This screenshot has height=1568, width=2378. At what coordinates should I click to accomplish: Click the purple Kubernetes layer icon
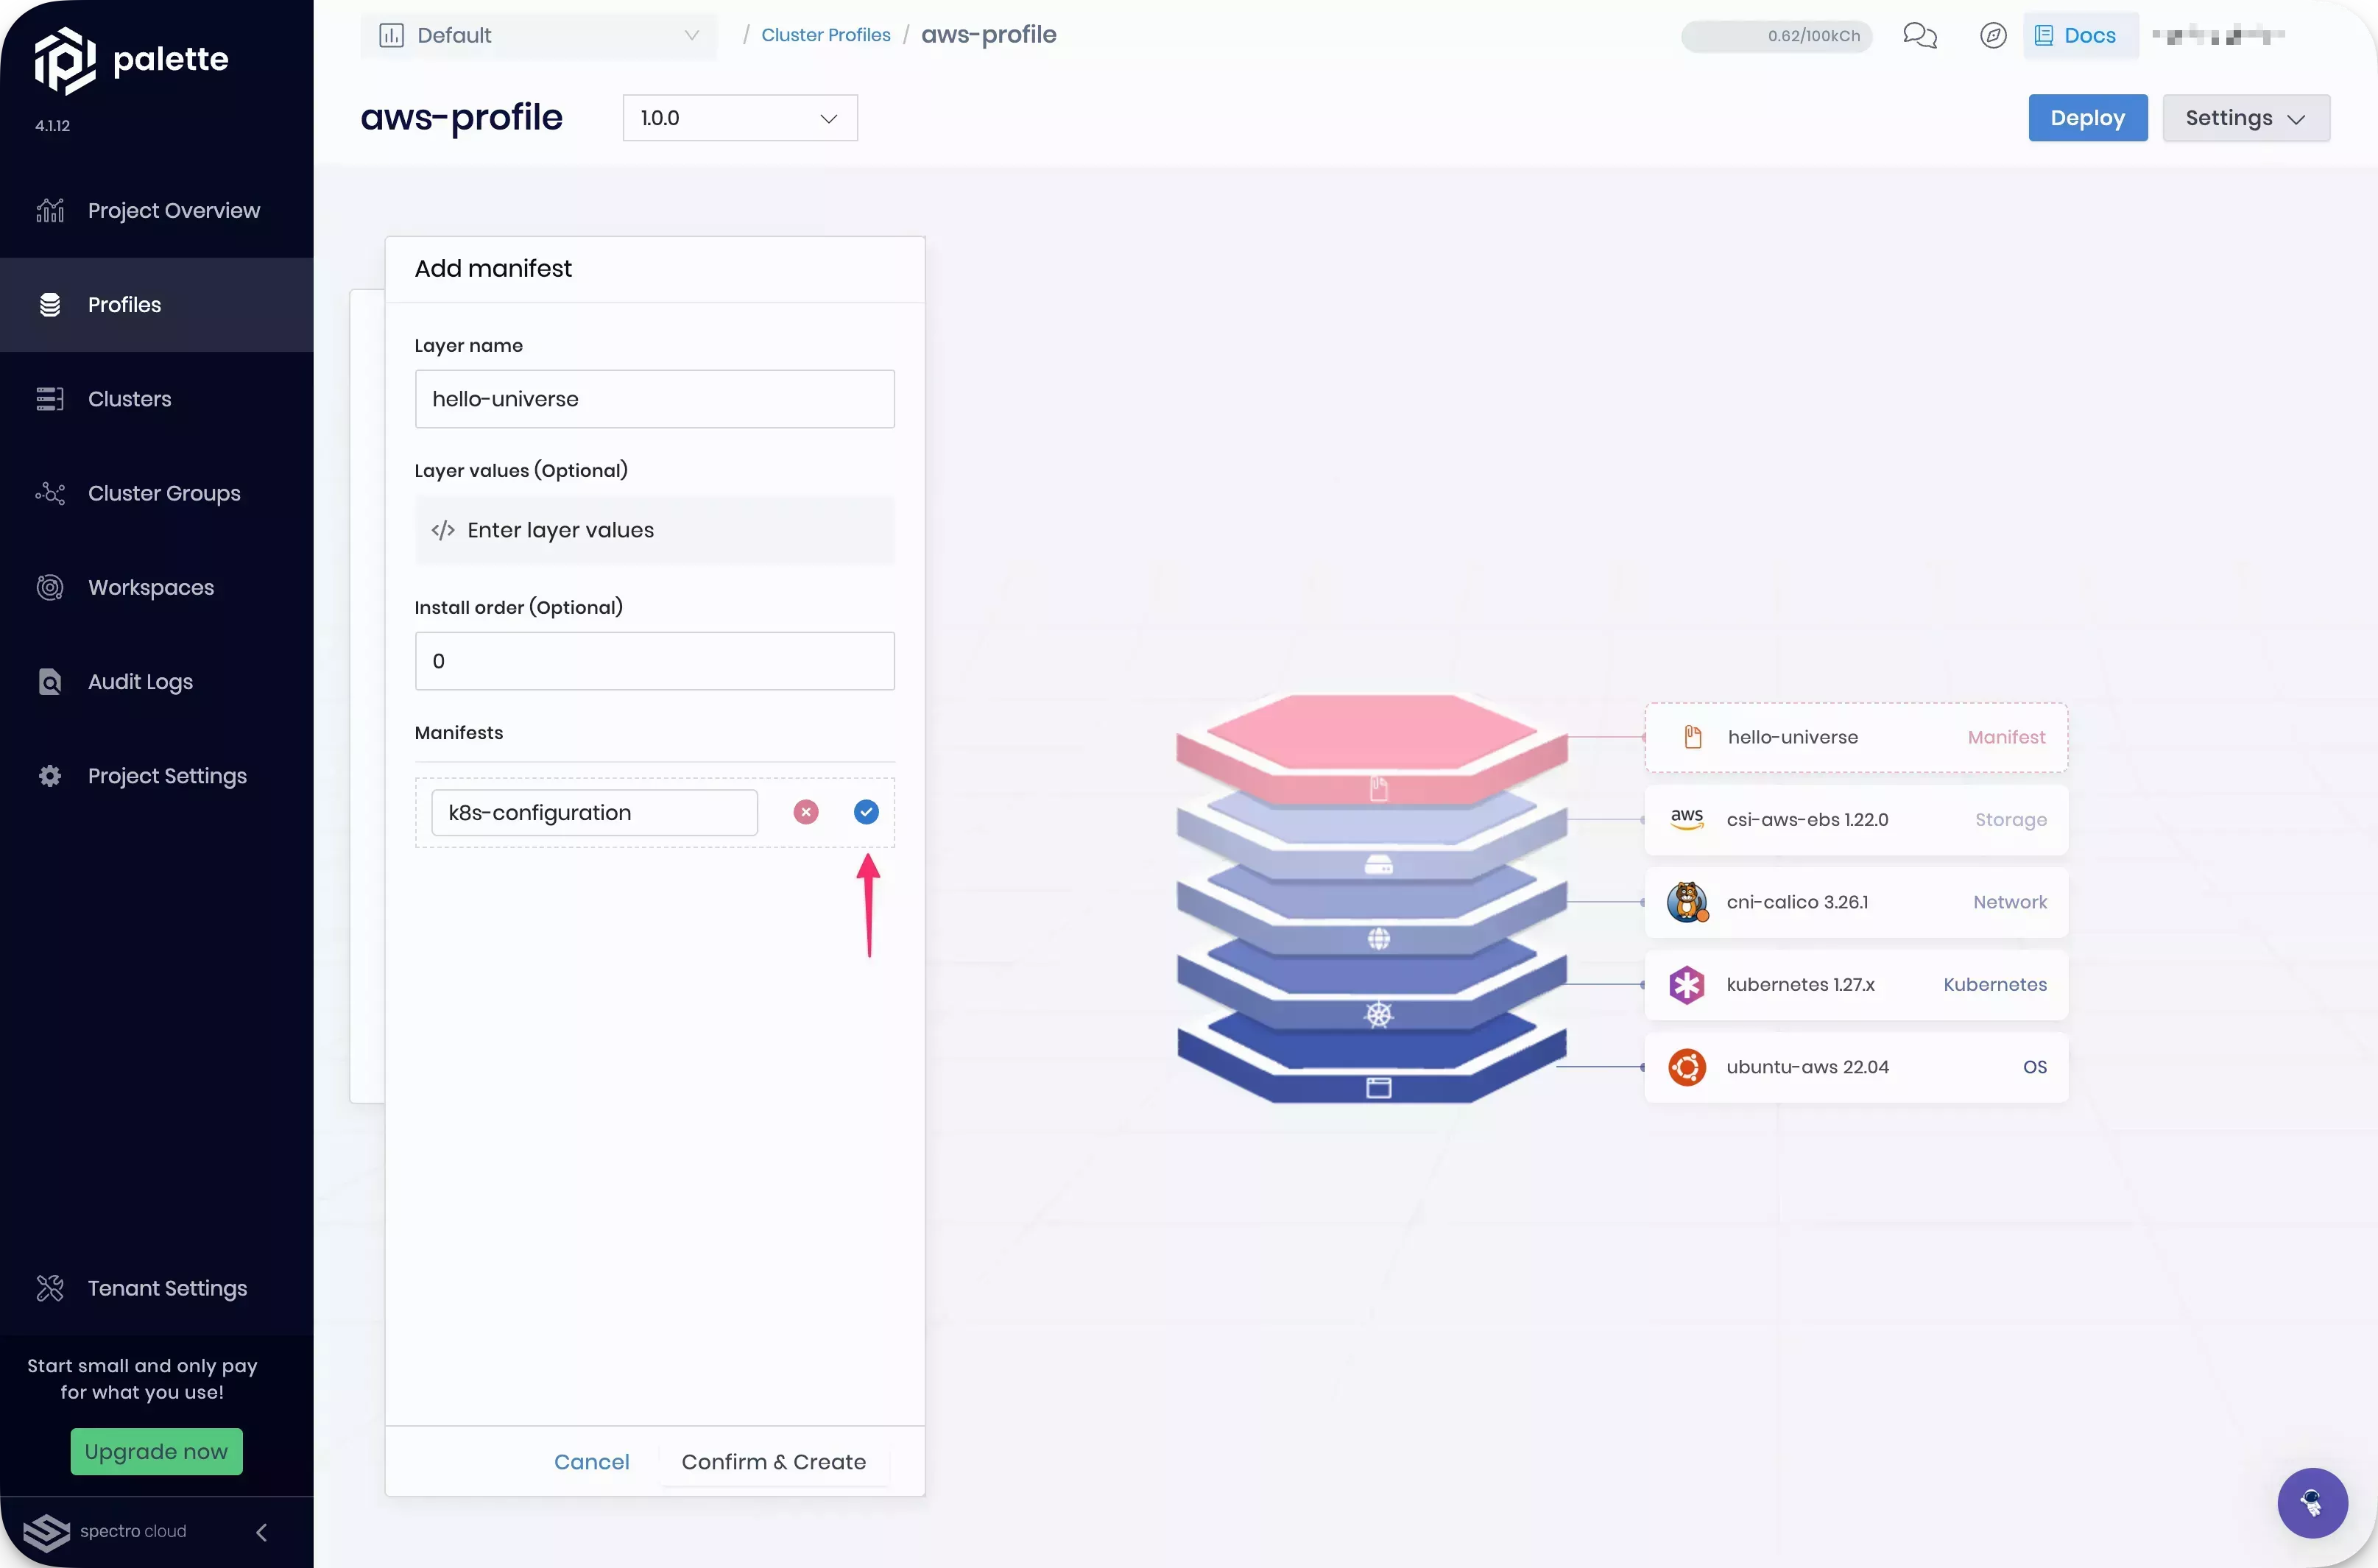[x=1687, y=985]
